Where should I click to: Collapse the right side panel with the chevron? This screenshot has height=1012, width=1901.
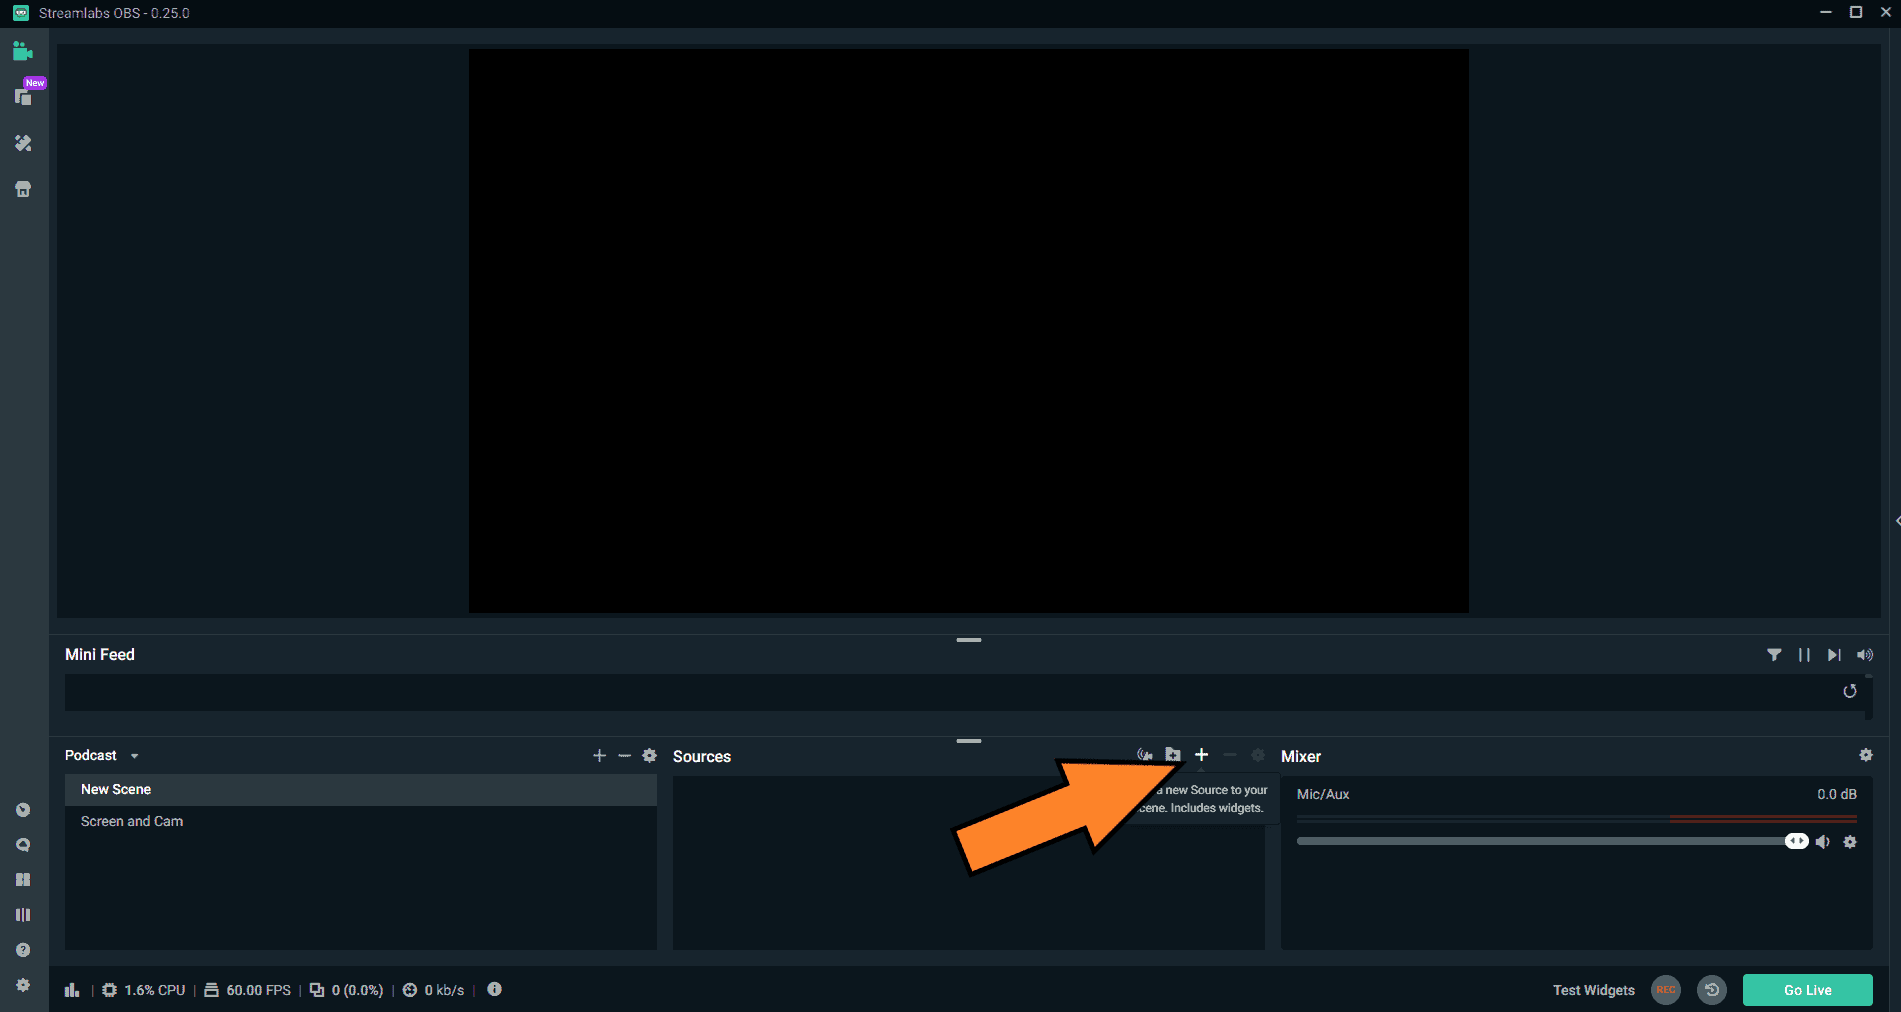1895,520
